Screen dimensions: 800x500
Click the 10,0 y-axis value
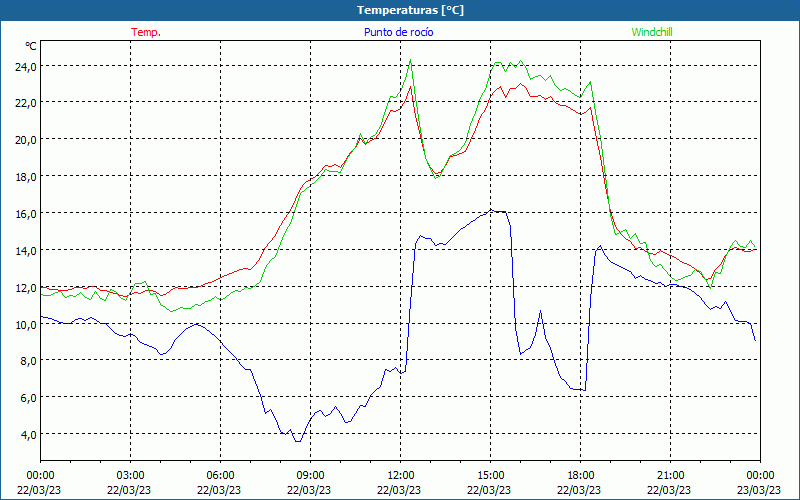pos(26,324)
